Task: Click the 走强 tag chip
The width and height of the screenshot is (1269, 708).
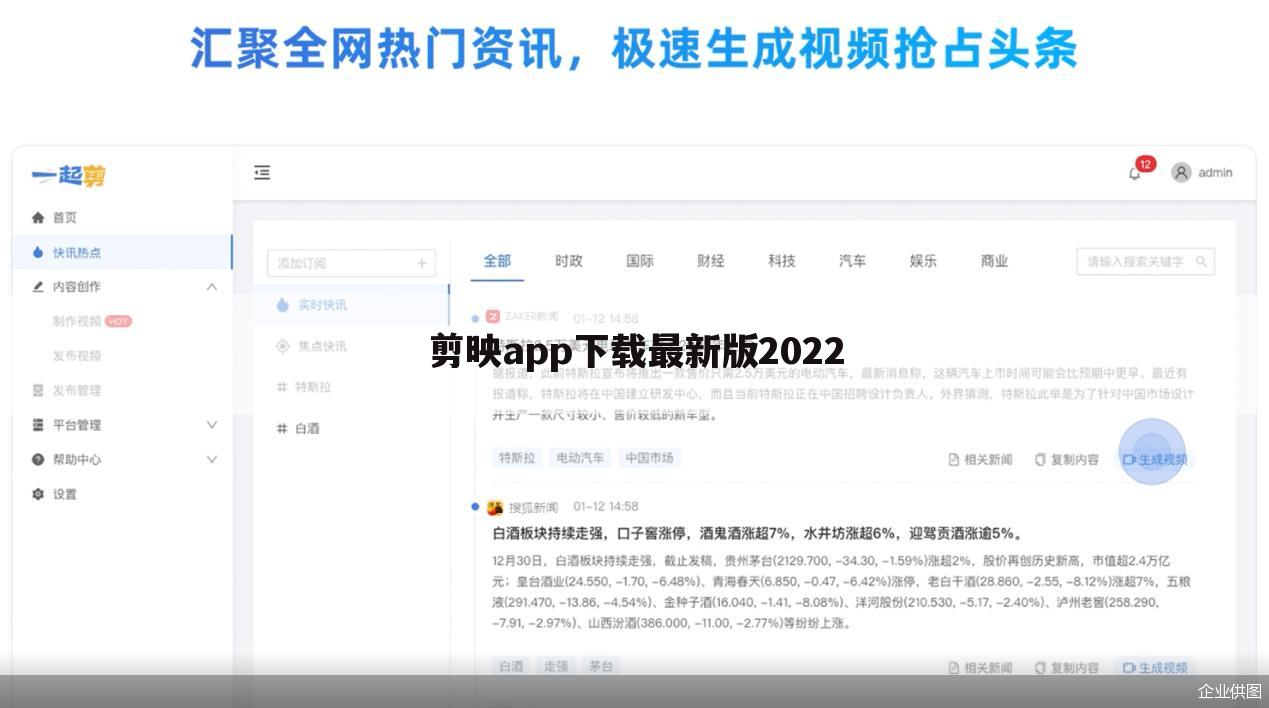Action: pos(556,666)
